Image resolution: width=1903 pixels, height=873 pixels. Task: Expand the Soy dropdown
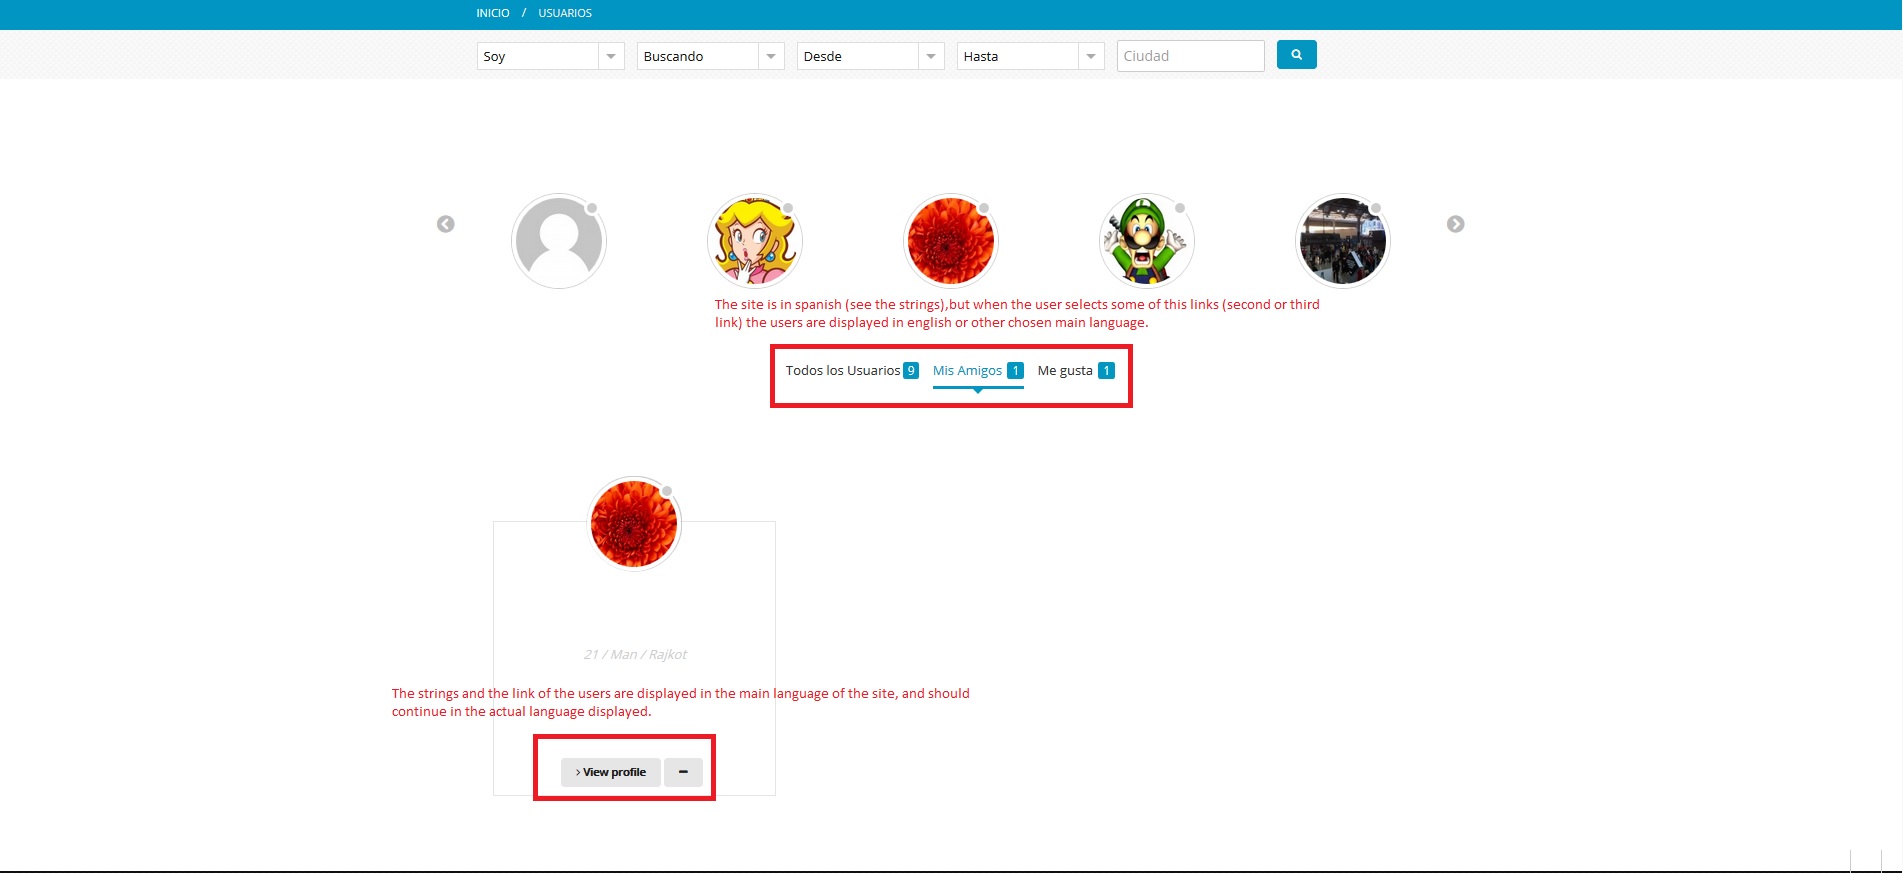click(550, 56)
